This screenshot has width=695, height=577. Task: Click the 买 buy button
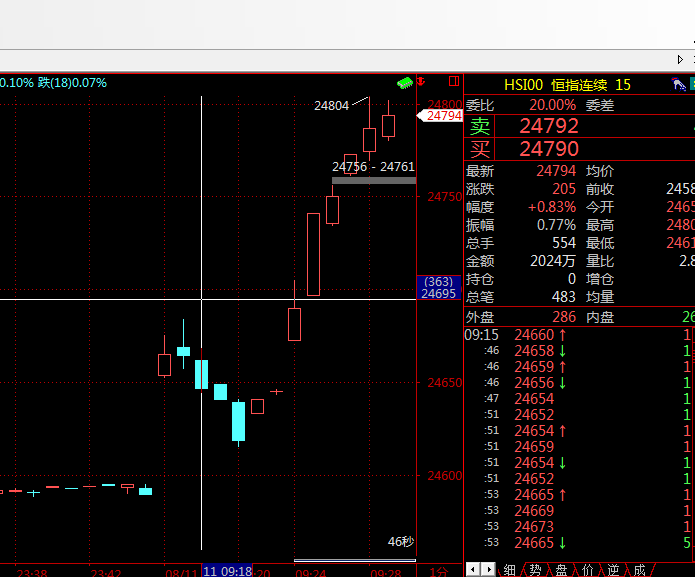pyautogui.click(x=481, y=149)
